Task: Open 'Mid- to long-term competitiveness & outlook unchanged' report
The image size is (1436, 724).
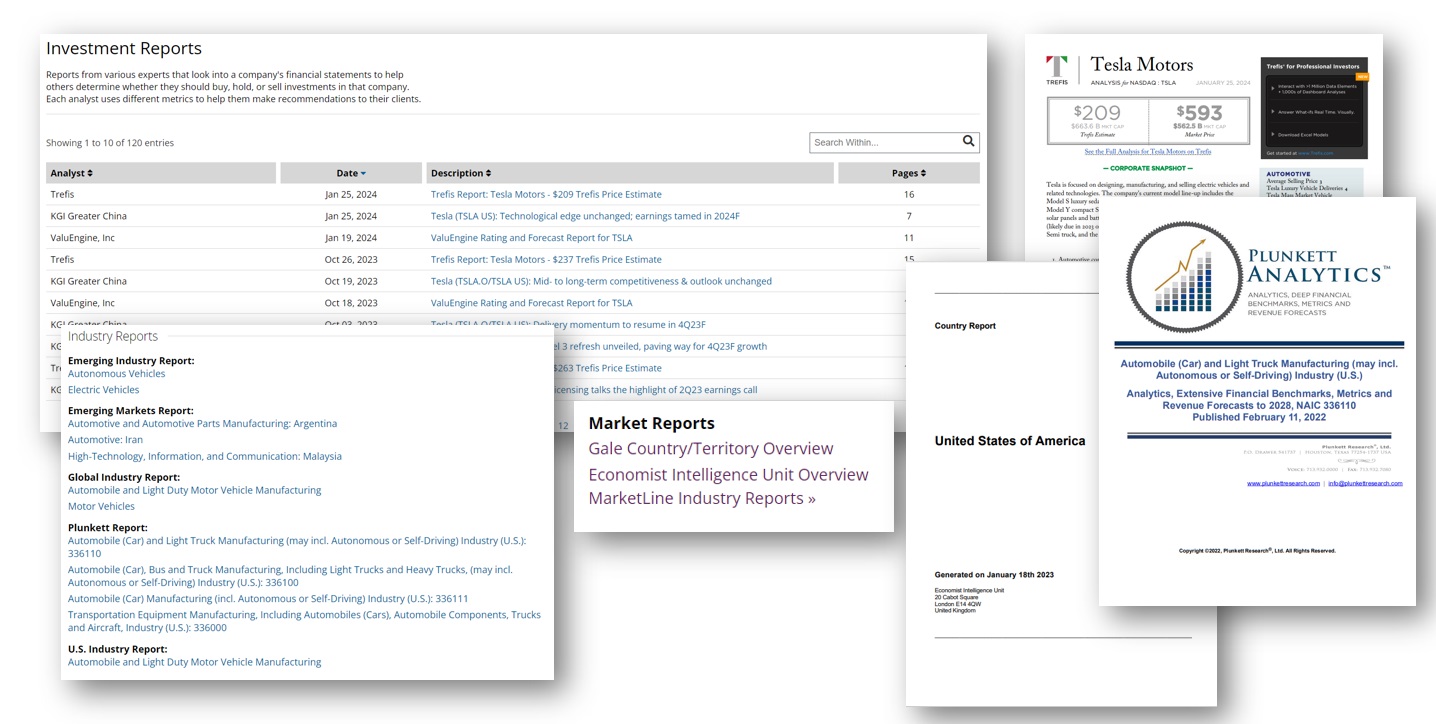Action: (601, 281)
